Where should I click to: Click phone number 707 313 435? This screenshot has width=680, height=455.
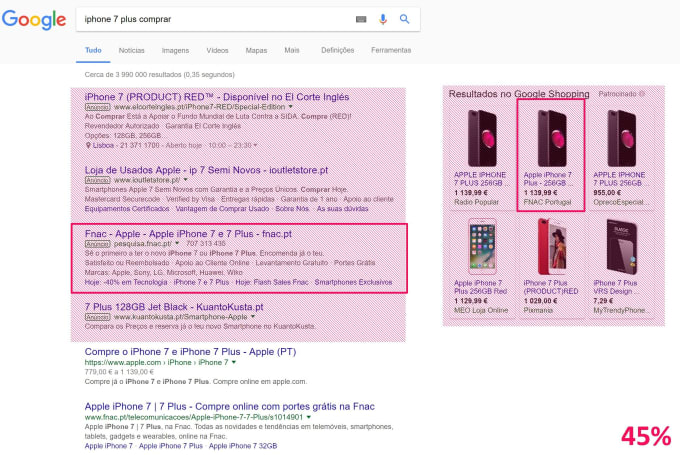206,243
